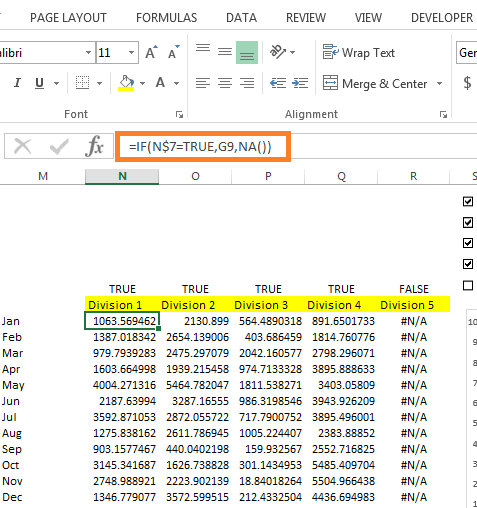Toggle the fourth checked checkbox
The width and height of the screenshot is (477, 508).
(468, 264)
